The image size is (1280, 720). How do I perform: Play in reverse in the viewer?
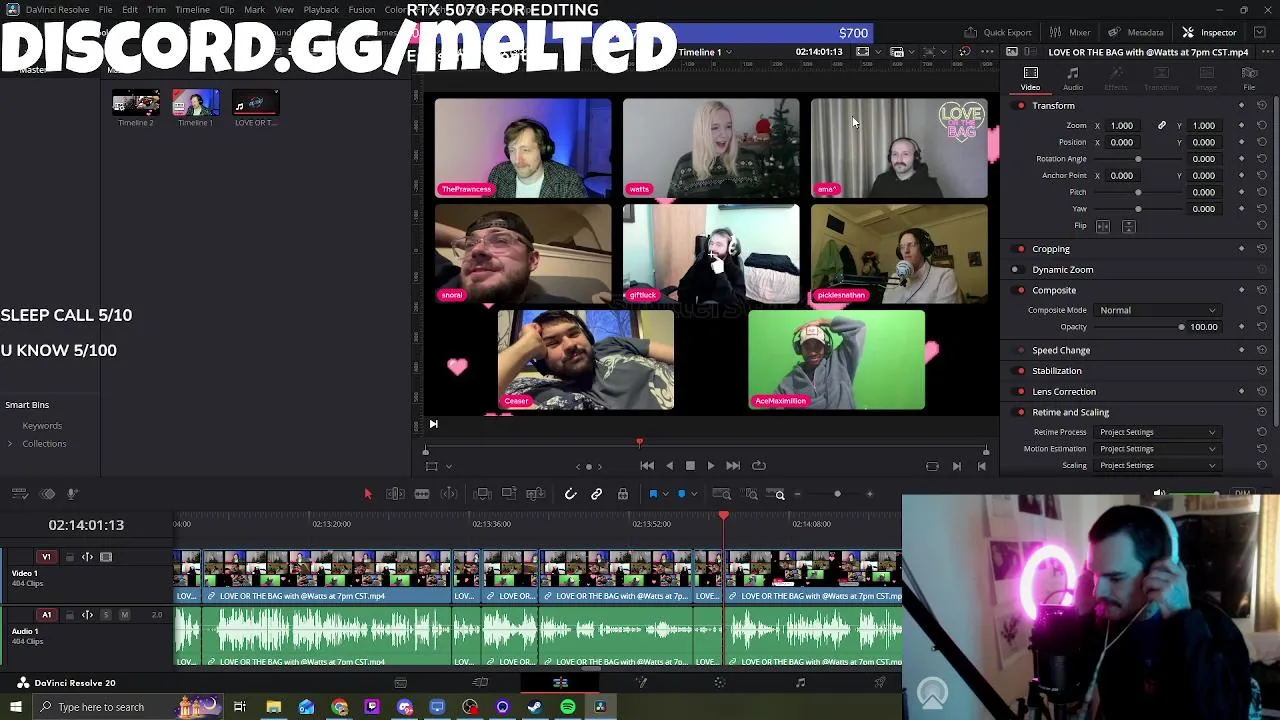669,466
